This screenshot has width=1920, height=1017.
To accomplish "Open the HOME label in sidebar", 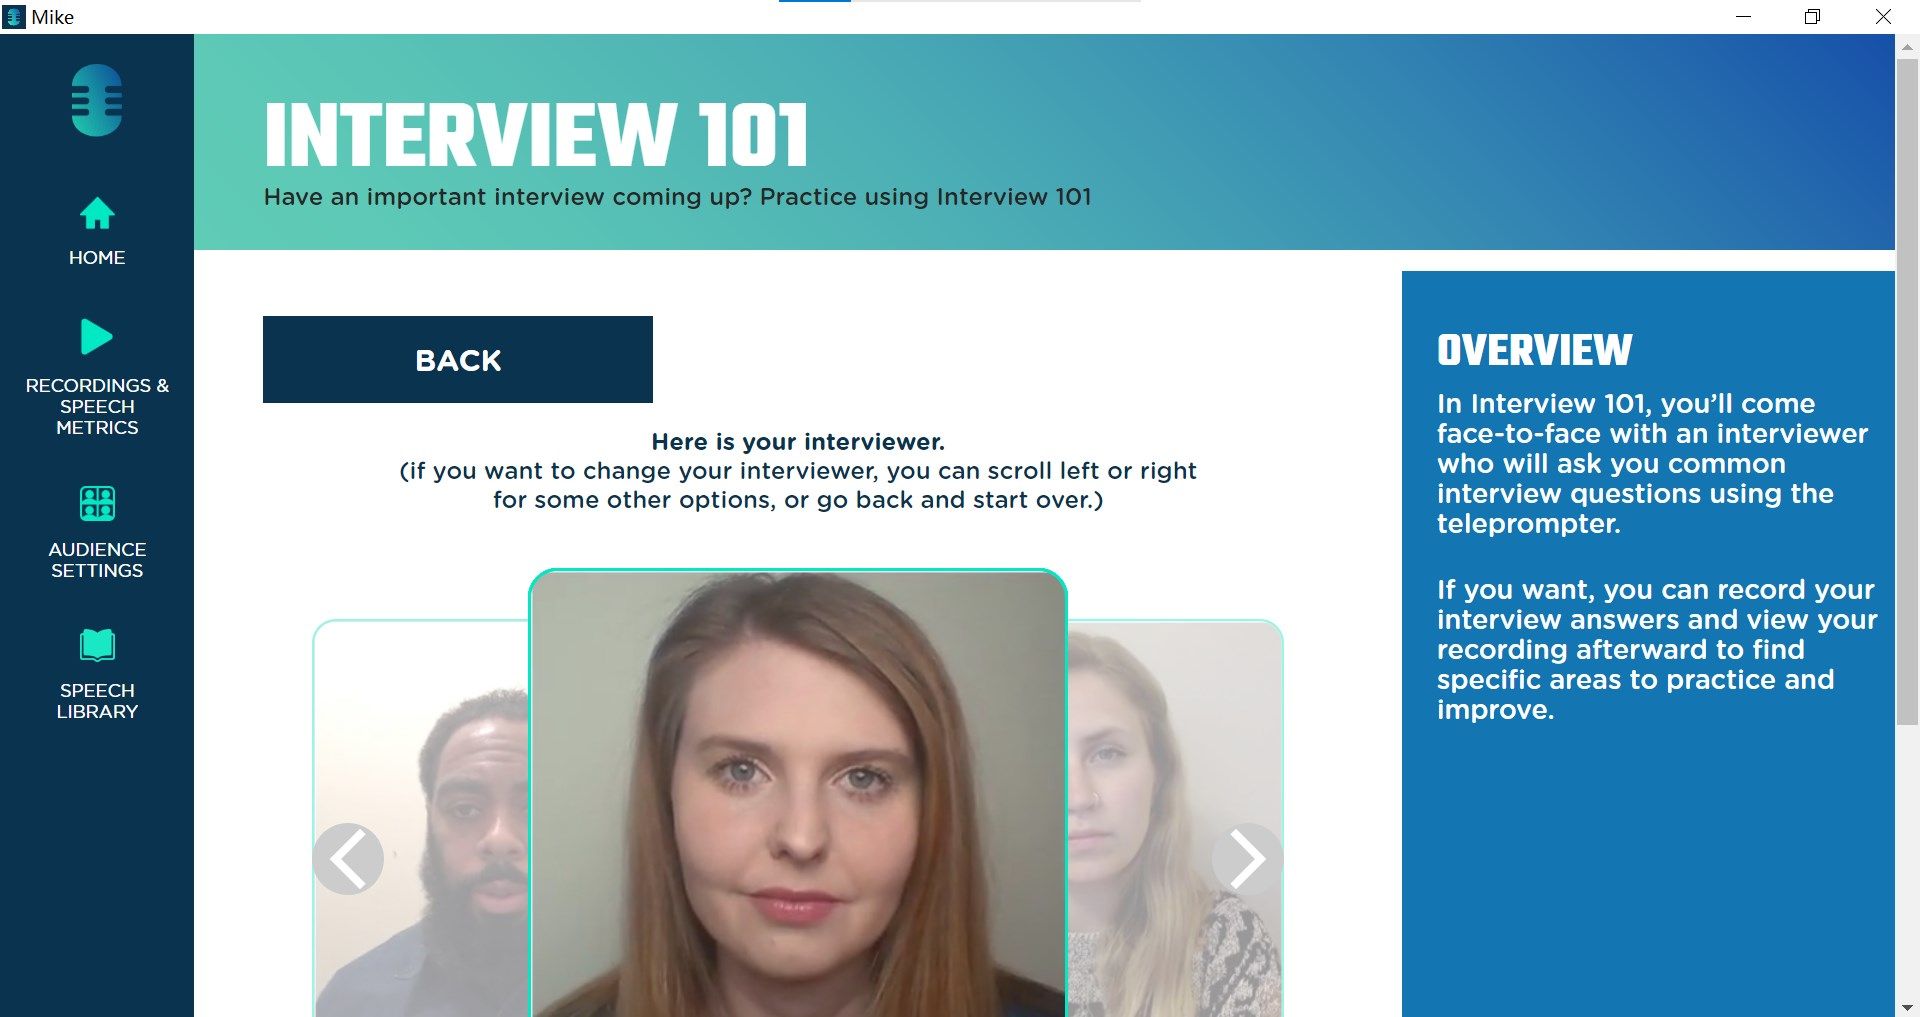I will pyautogui.click(x=97, y=257).
